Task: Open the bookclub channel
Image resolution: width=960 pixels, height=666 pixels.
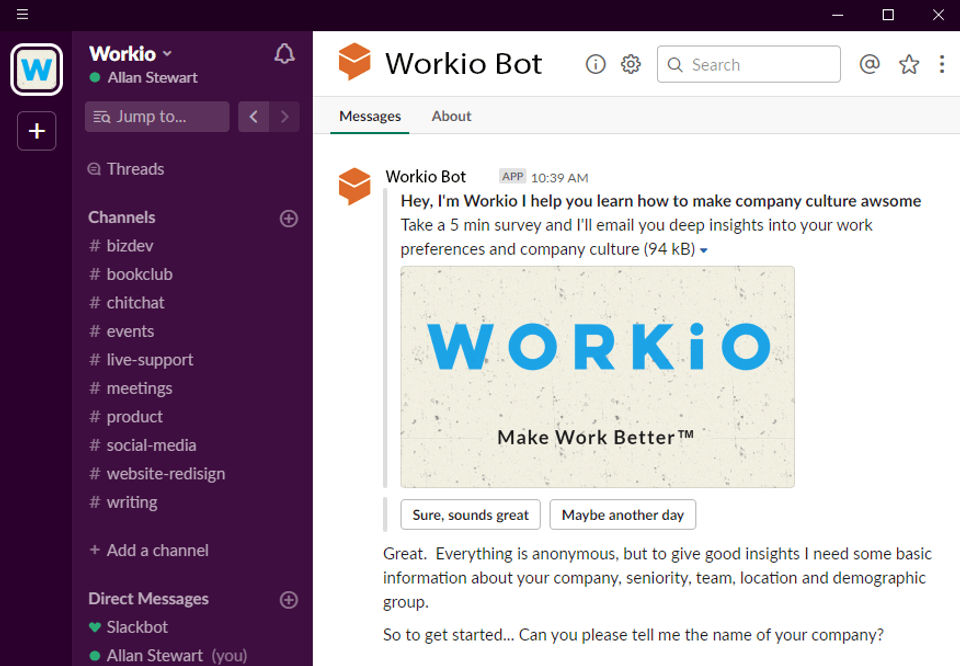Action: coord(131,274)
